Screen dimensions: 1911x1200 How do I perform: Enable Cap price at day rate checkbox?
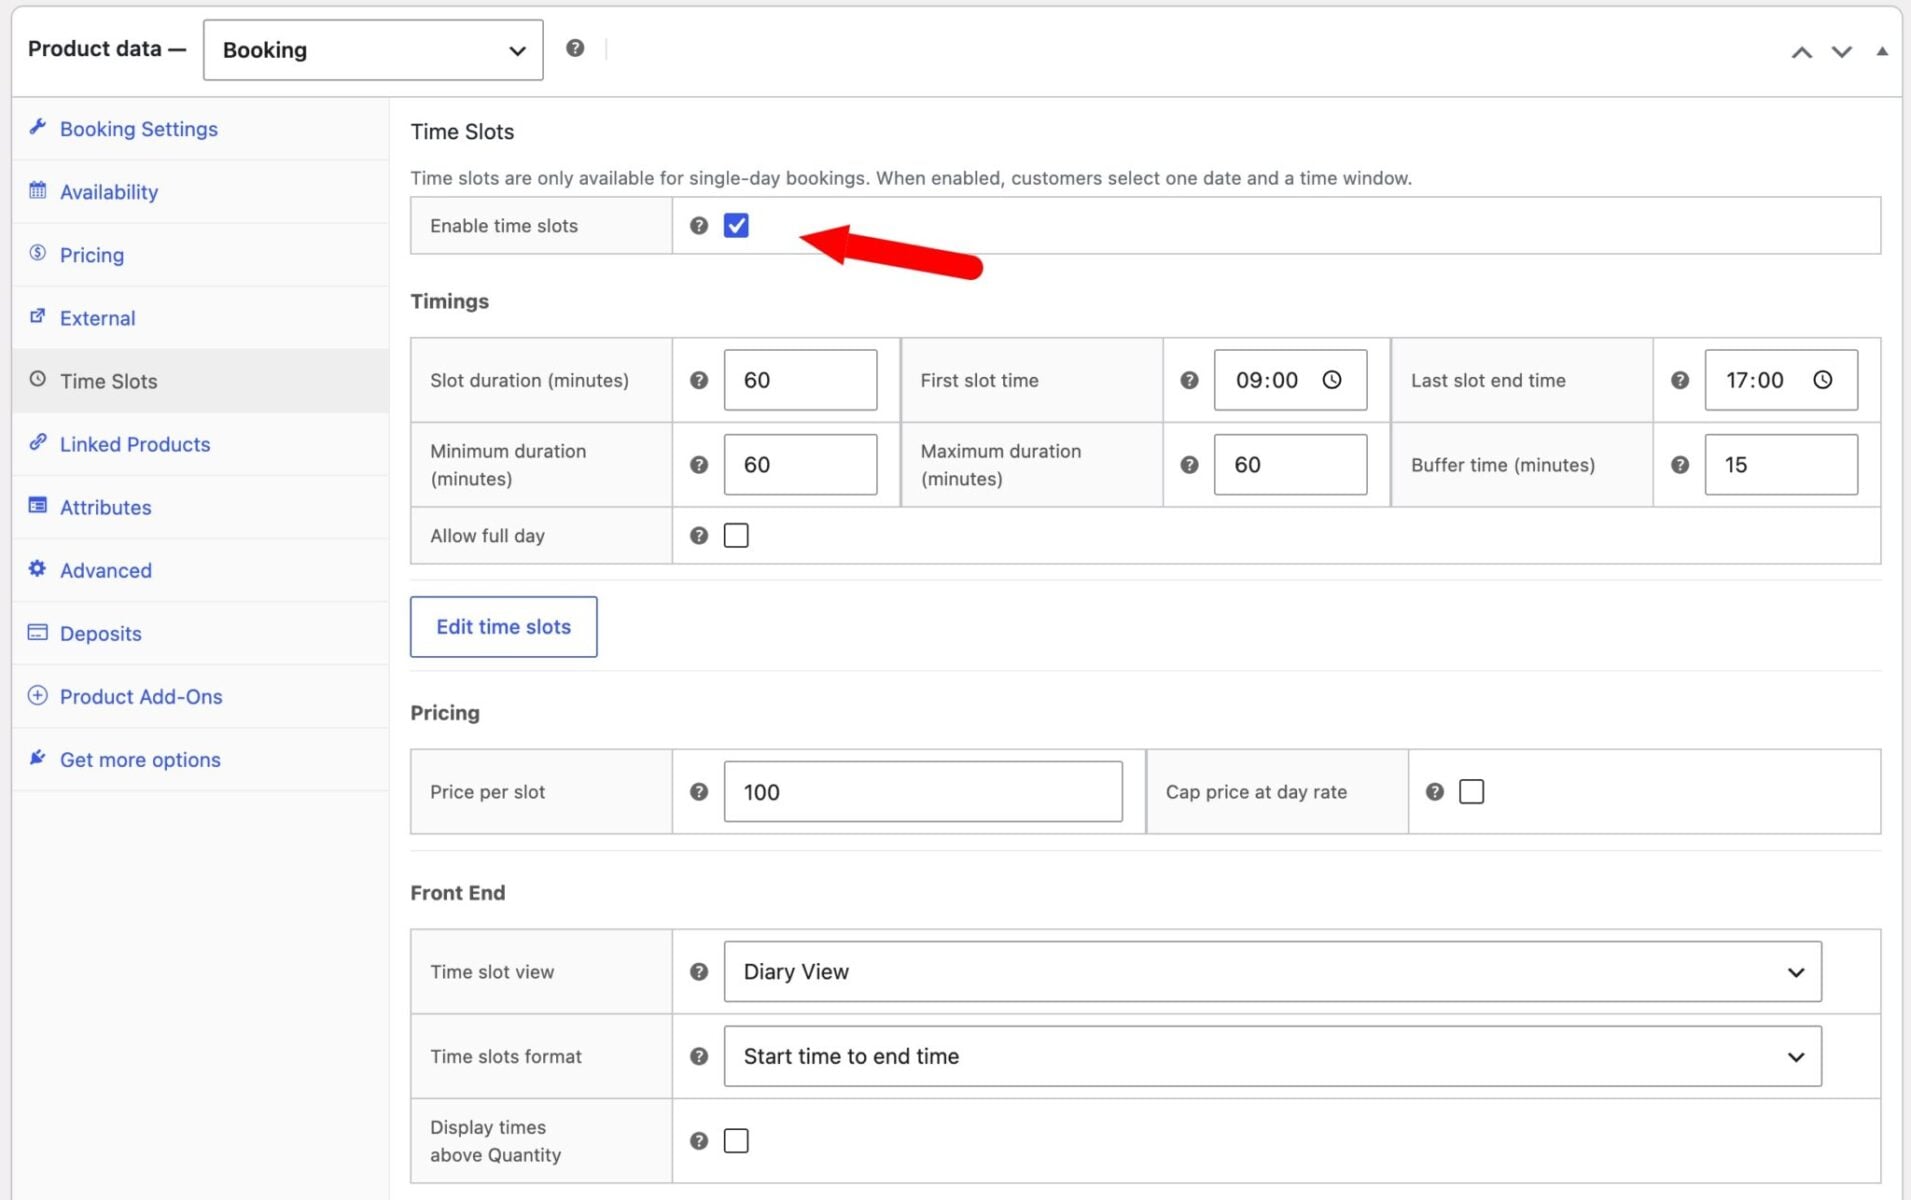click(x=1472, y=792)
